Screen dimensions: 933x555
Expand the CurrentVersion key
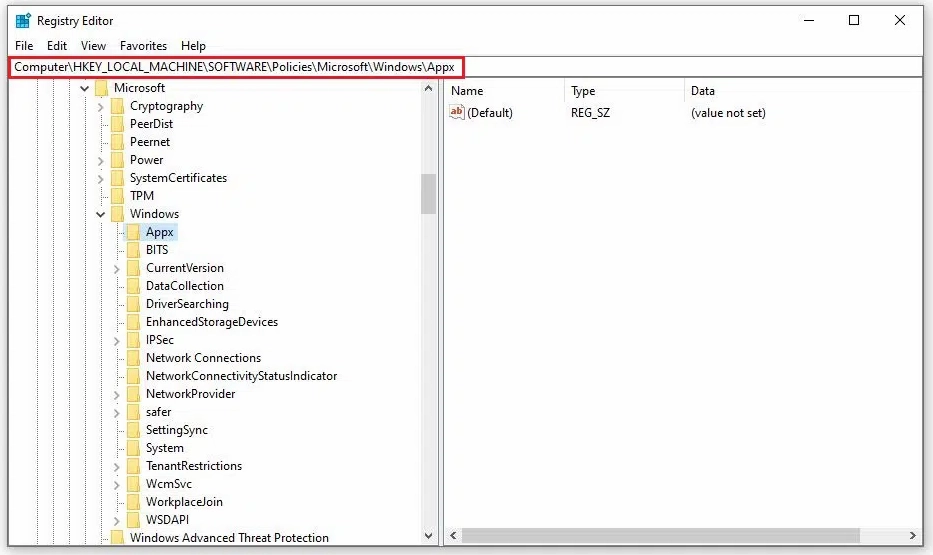click(x=117, y=268)
